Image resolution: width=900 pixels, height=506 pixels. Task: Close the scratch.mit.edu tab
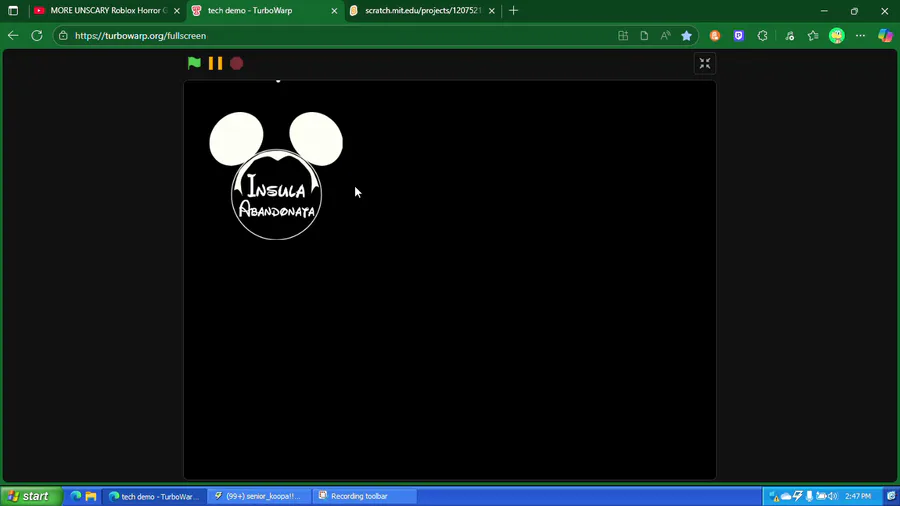[x=492, y=11]
